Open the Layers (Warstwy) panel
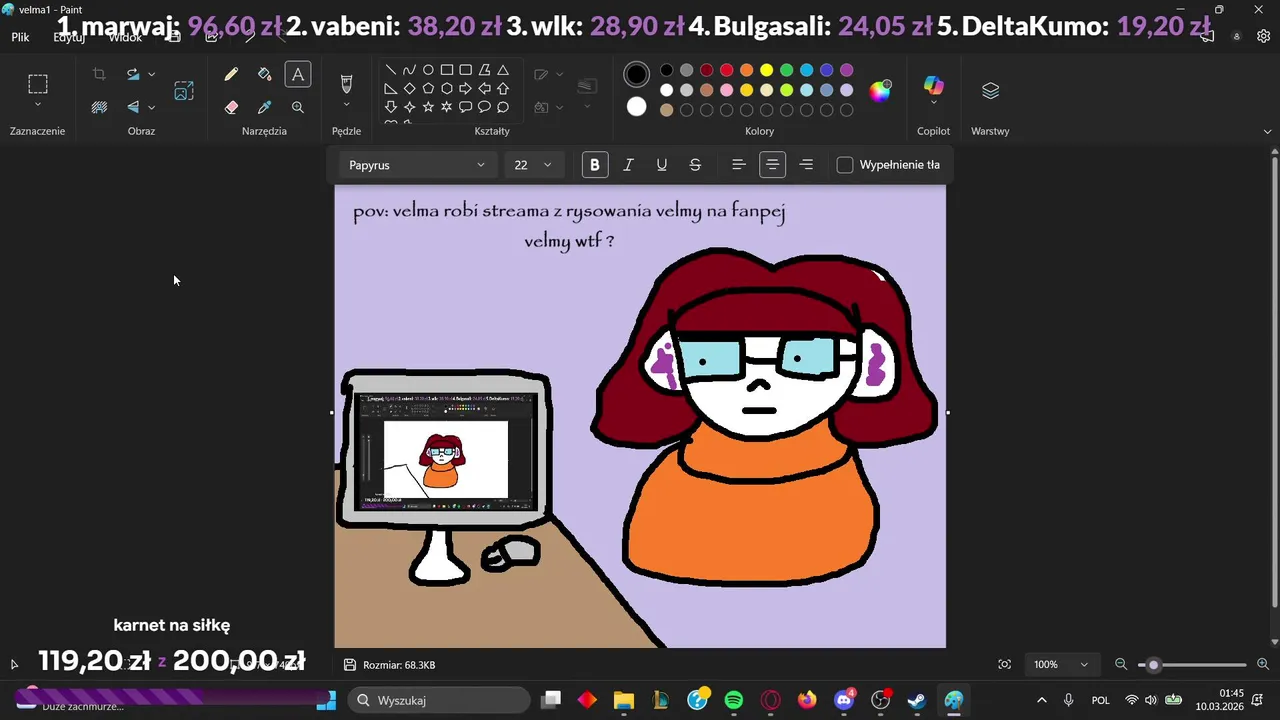The image size is (1280, 720). pyautogui.click(x=990, y=91)
